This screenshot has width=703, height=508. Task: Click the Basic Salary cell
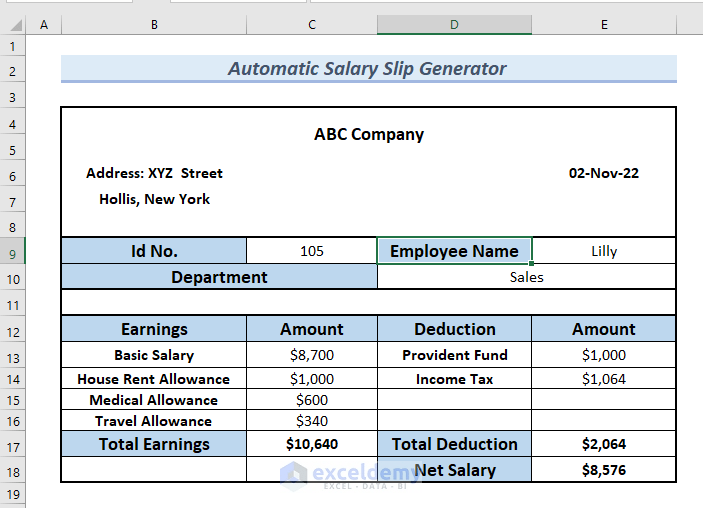coord(154,355)
